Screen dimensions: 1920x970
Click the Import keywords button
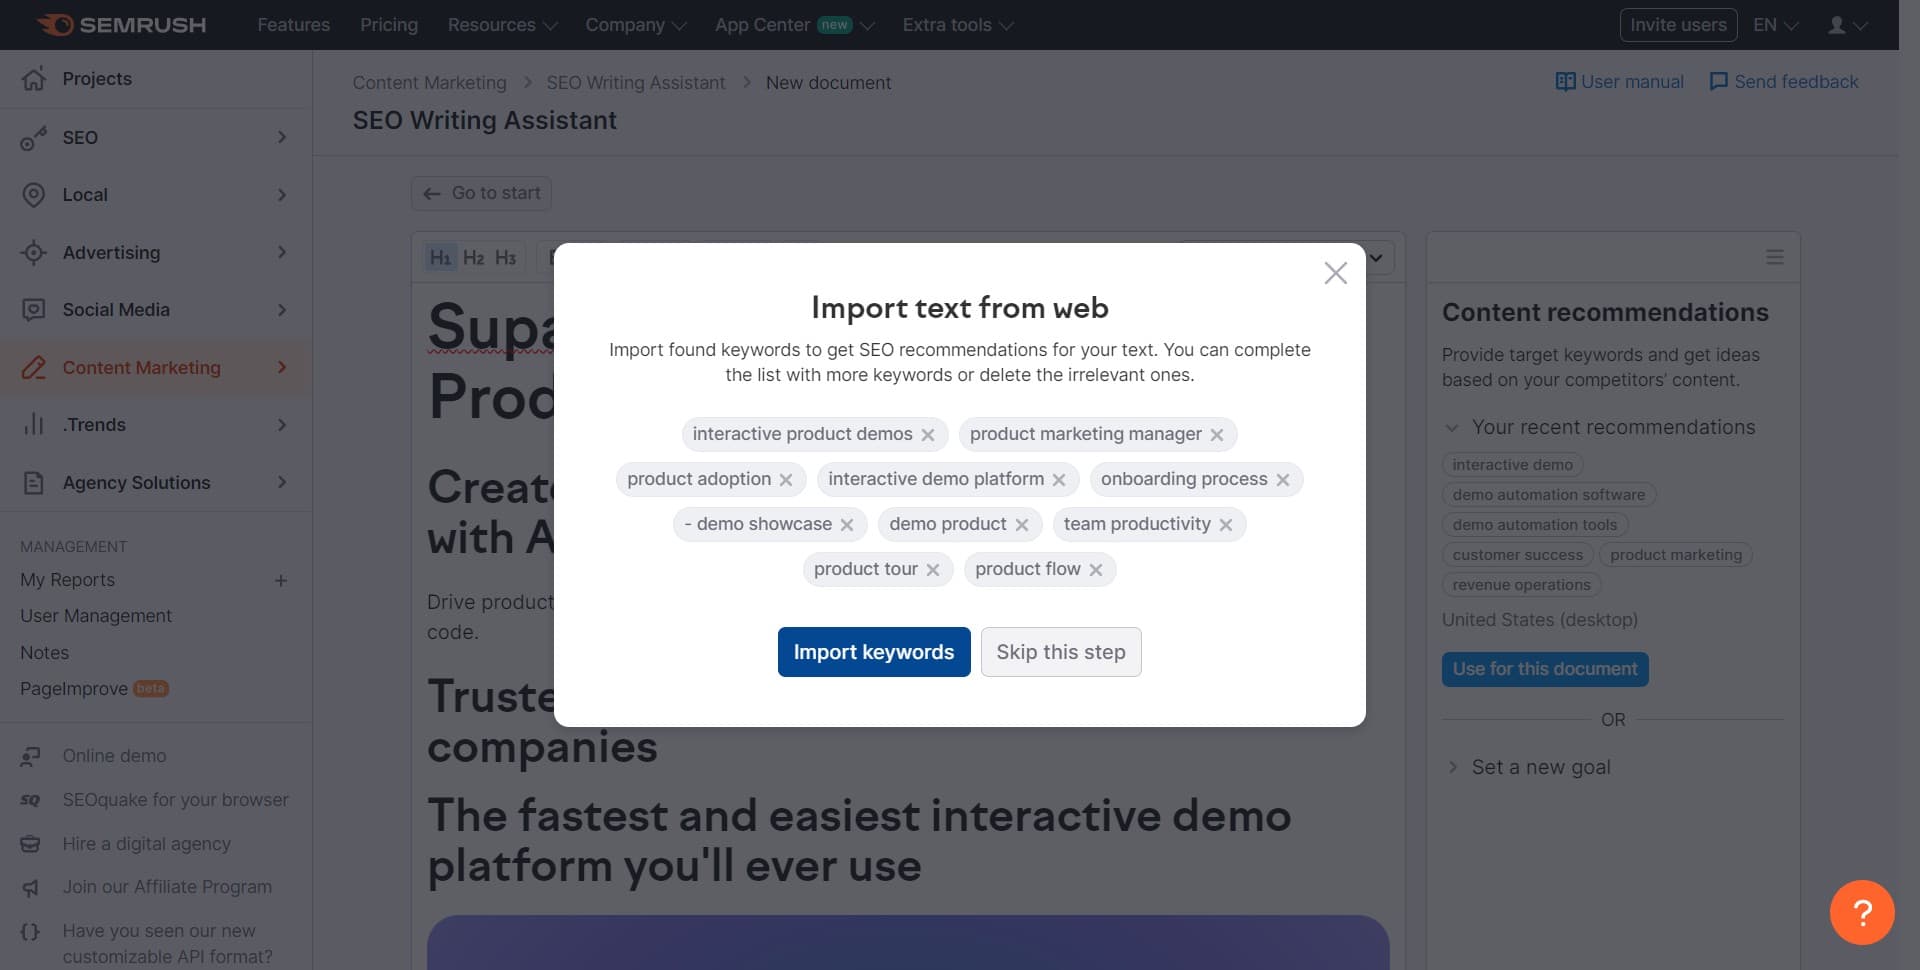tap(873, 651)
